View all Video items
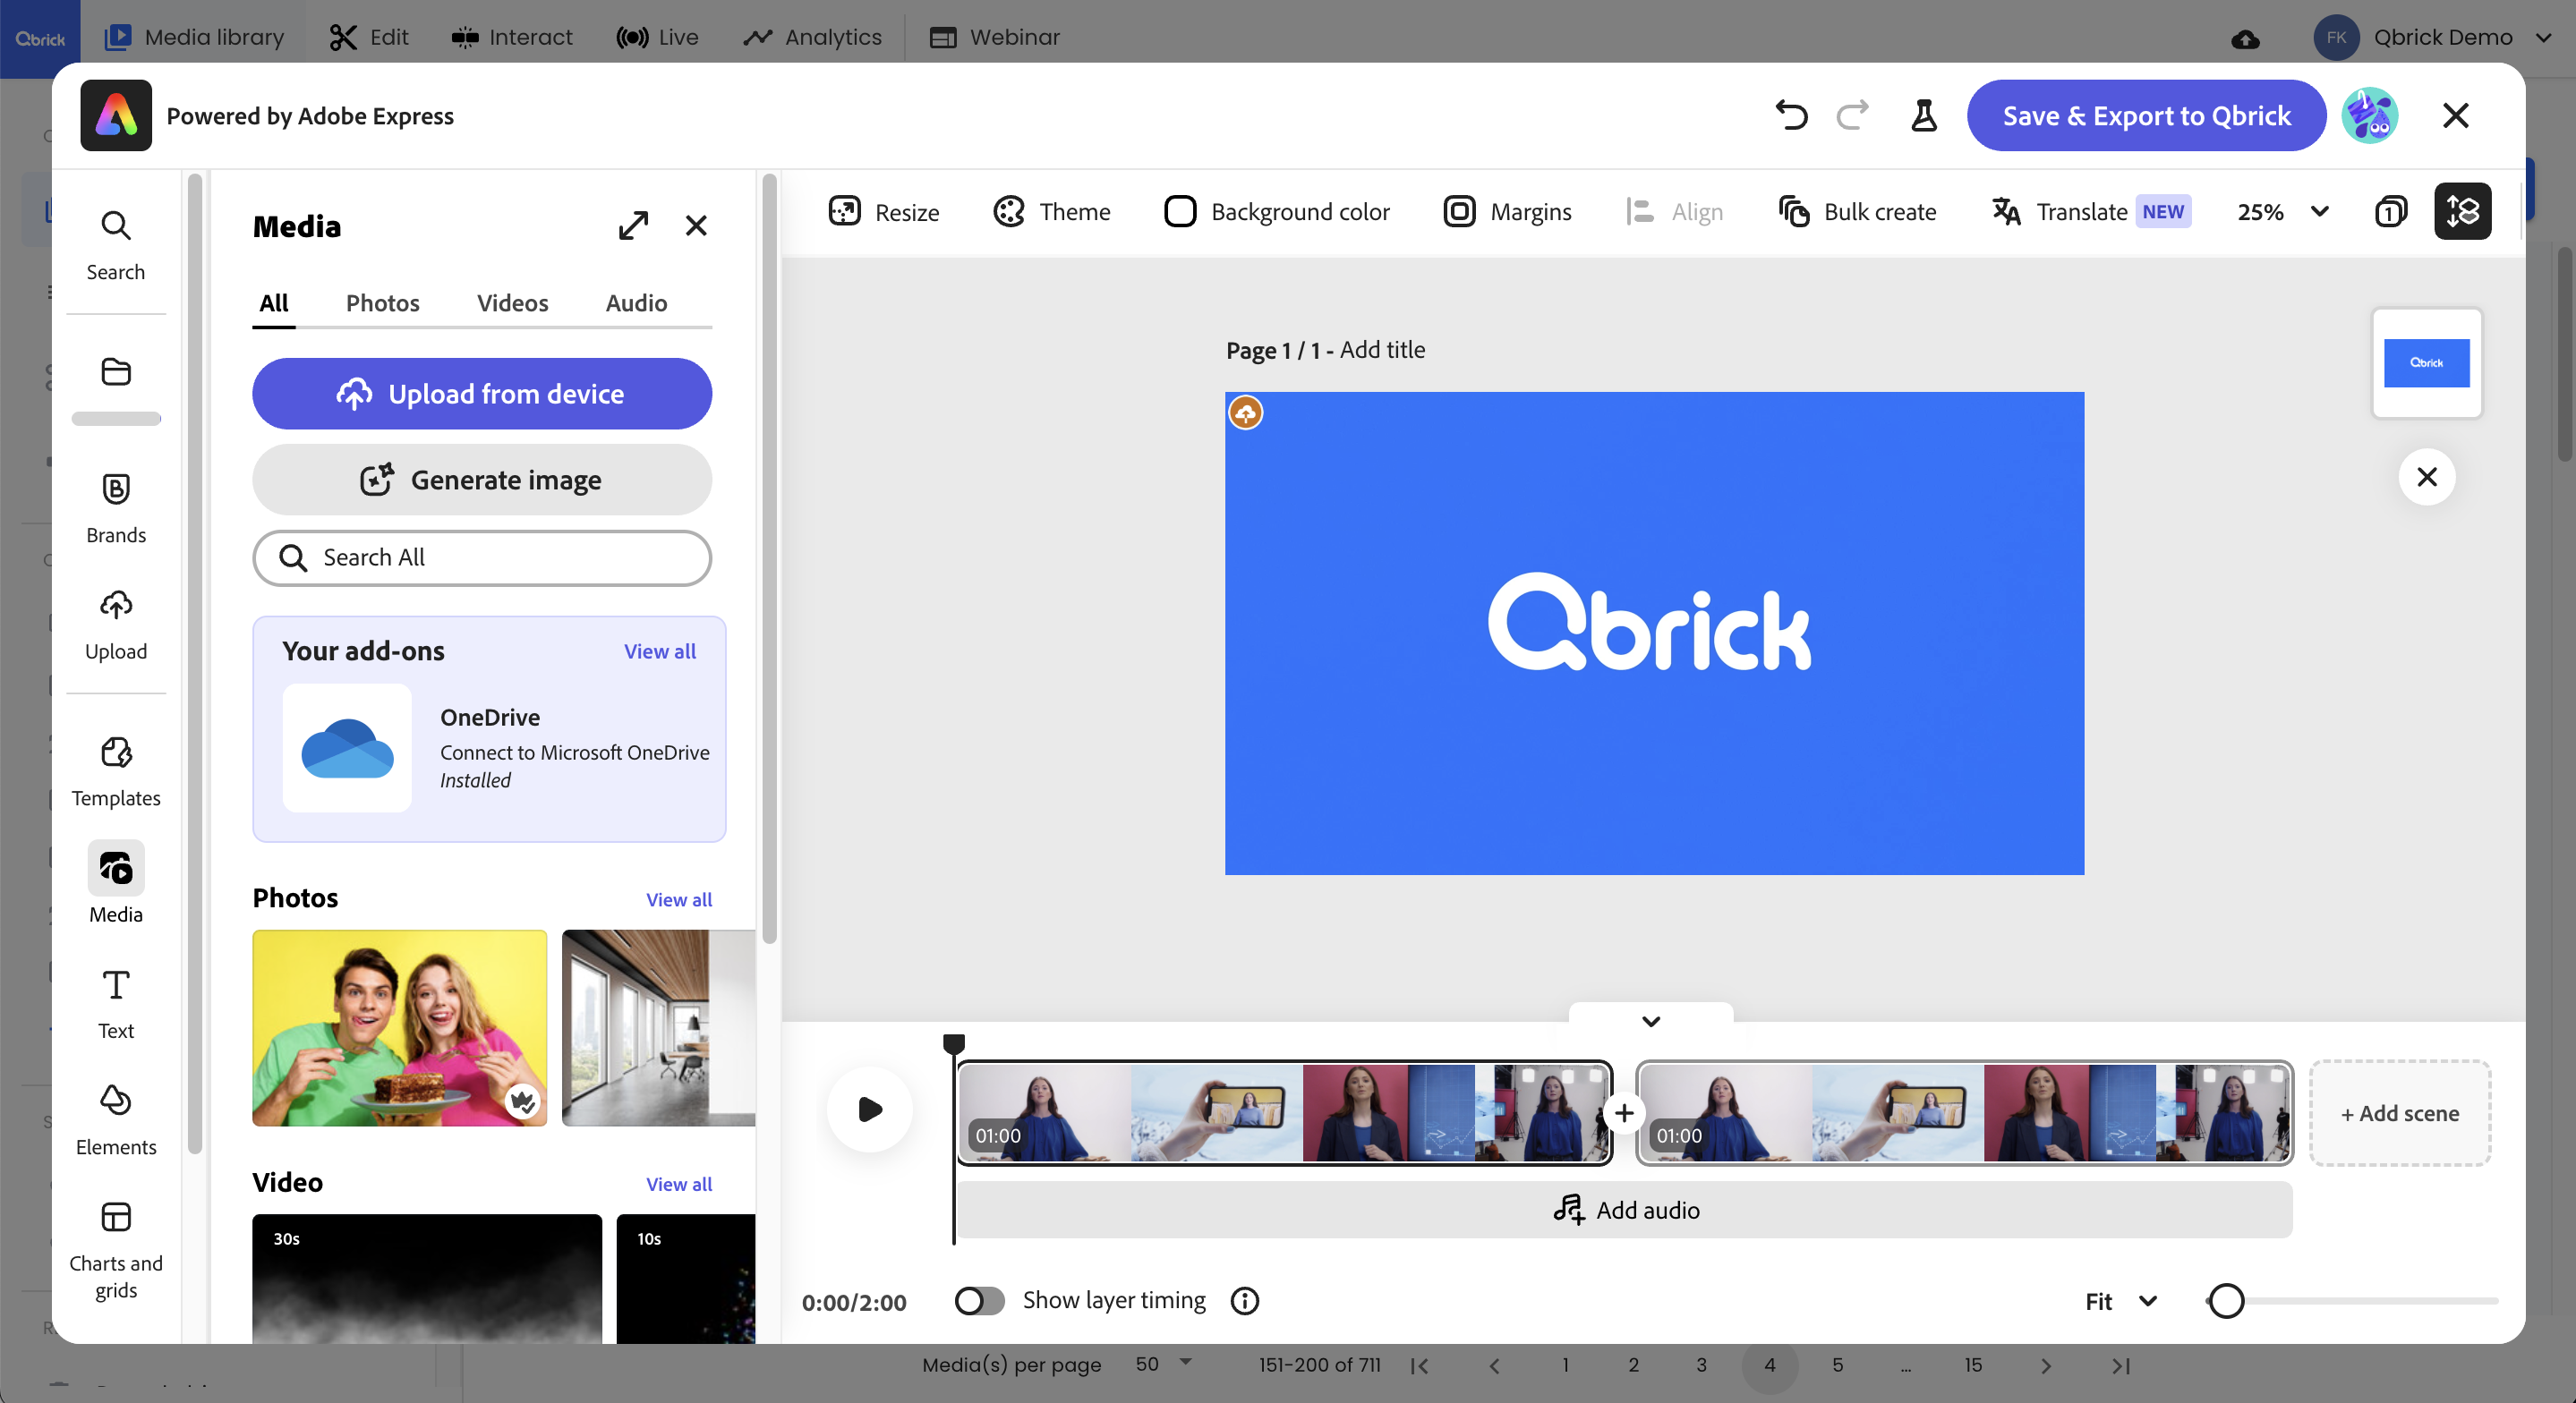The height and width of the screenshot is (1403, 2576). pos(679,1184)
